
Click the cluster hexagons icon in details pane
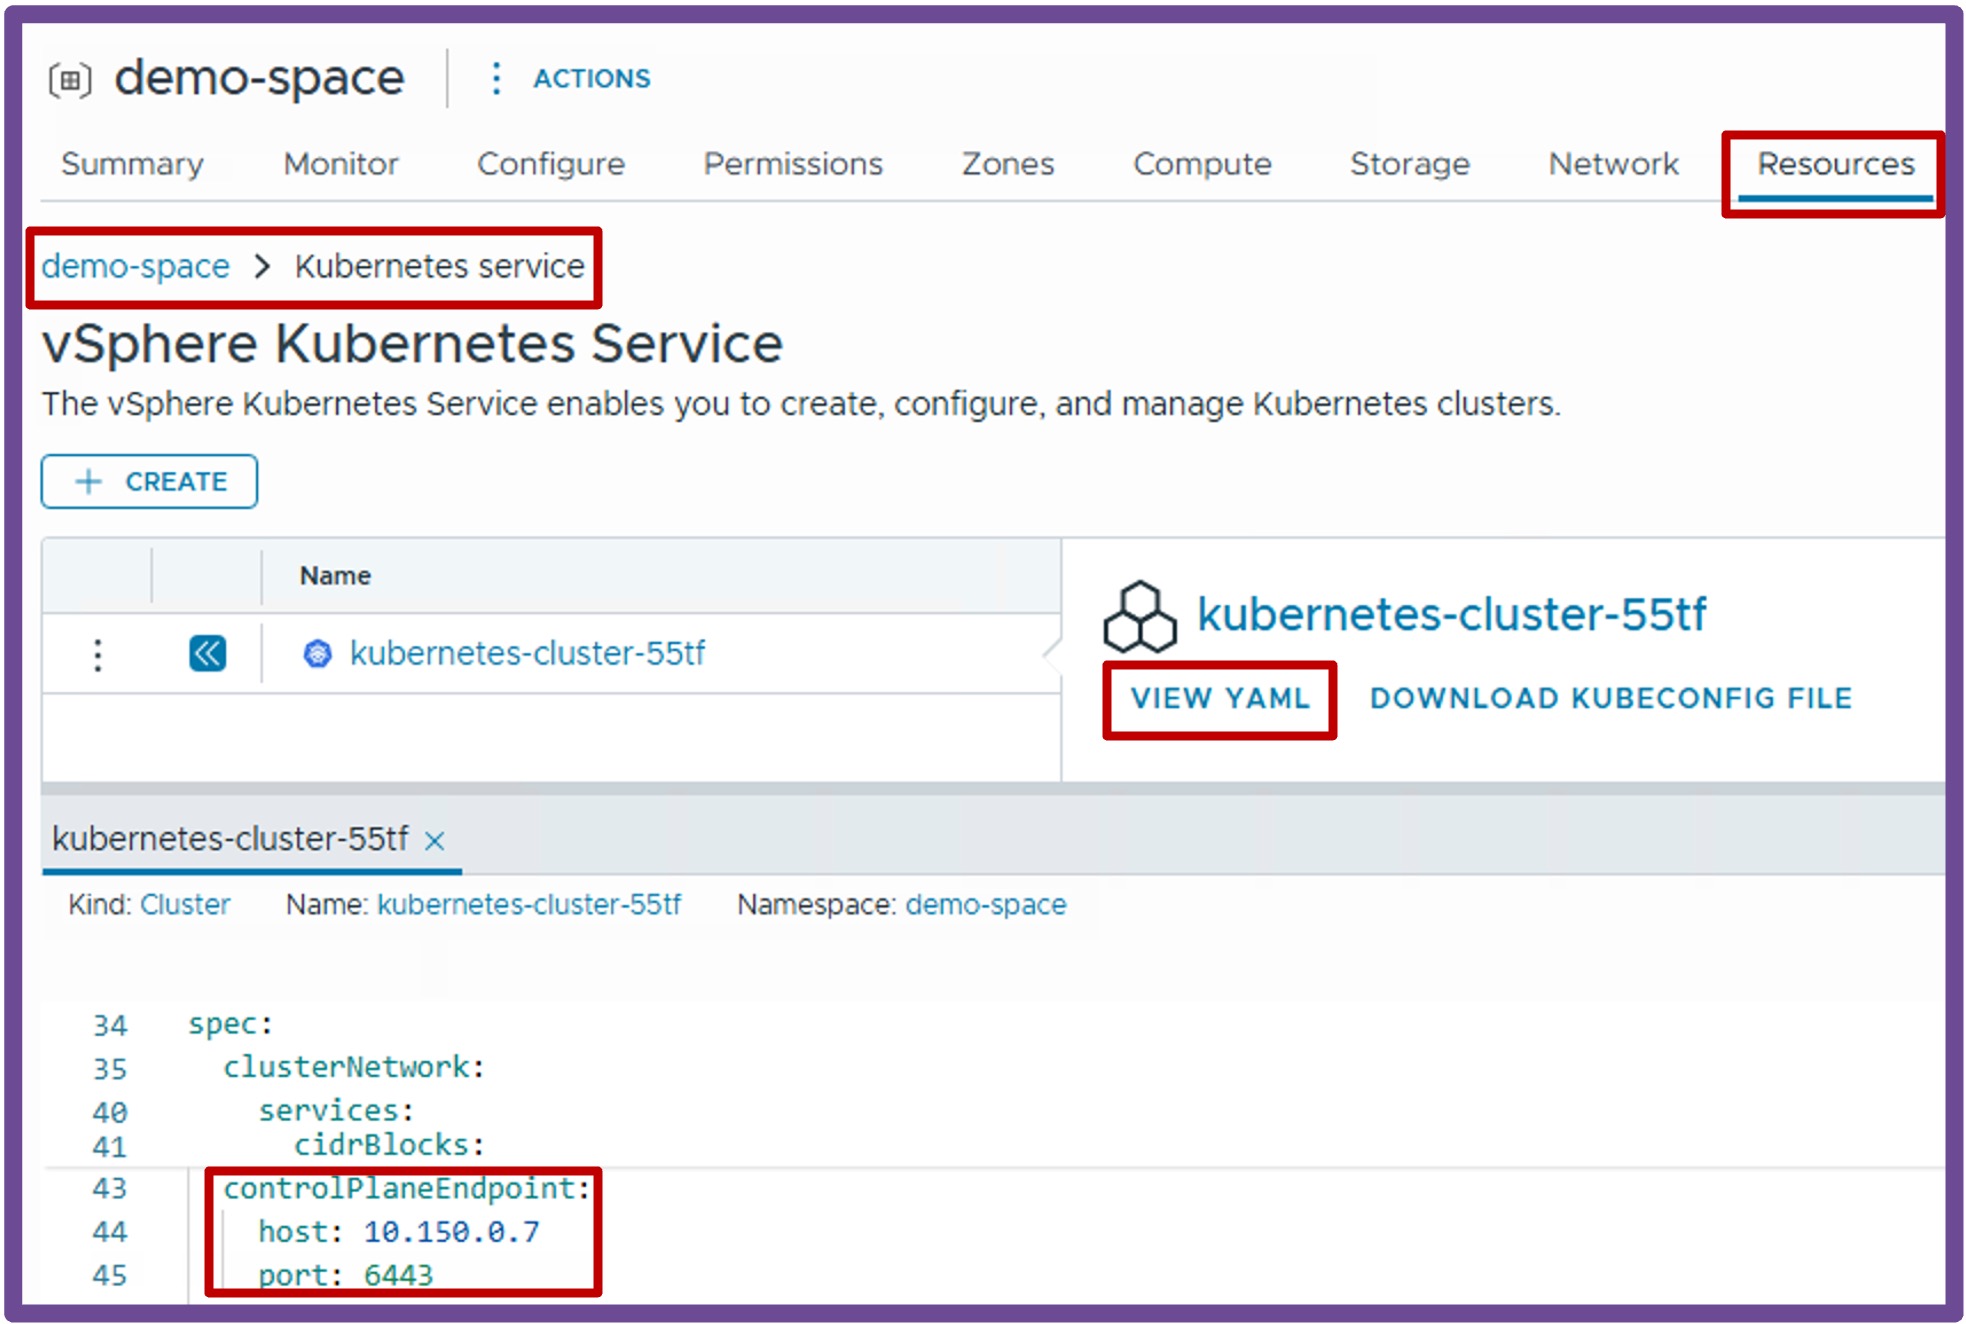(x=1140, y=616)
